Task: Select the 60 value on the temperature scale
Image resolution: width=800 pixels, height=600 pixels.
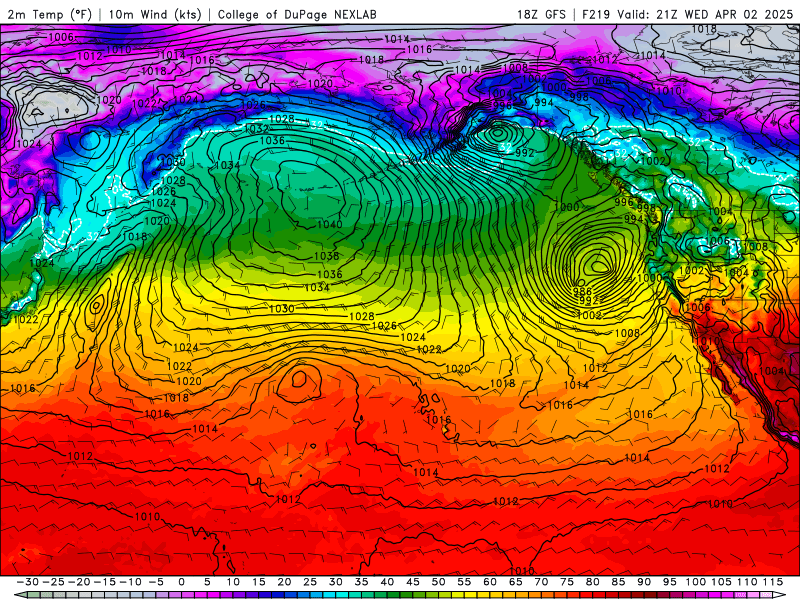Action: point(490,582)
